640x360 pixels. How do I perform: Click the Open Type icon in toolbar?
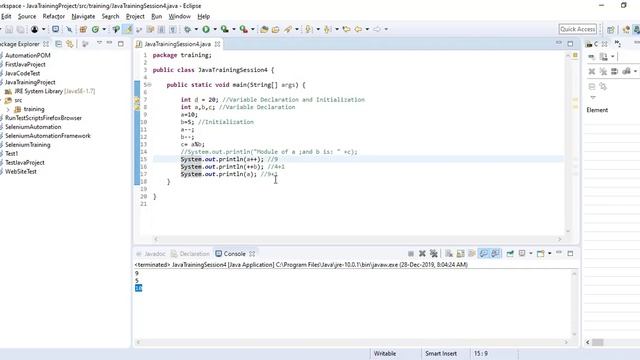264,29
